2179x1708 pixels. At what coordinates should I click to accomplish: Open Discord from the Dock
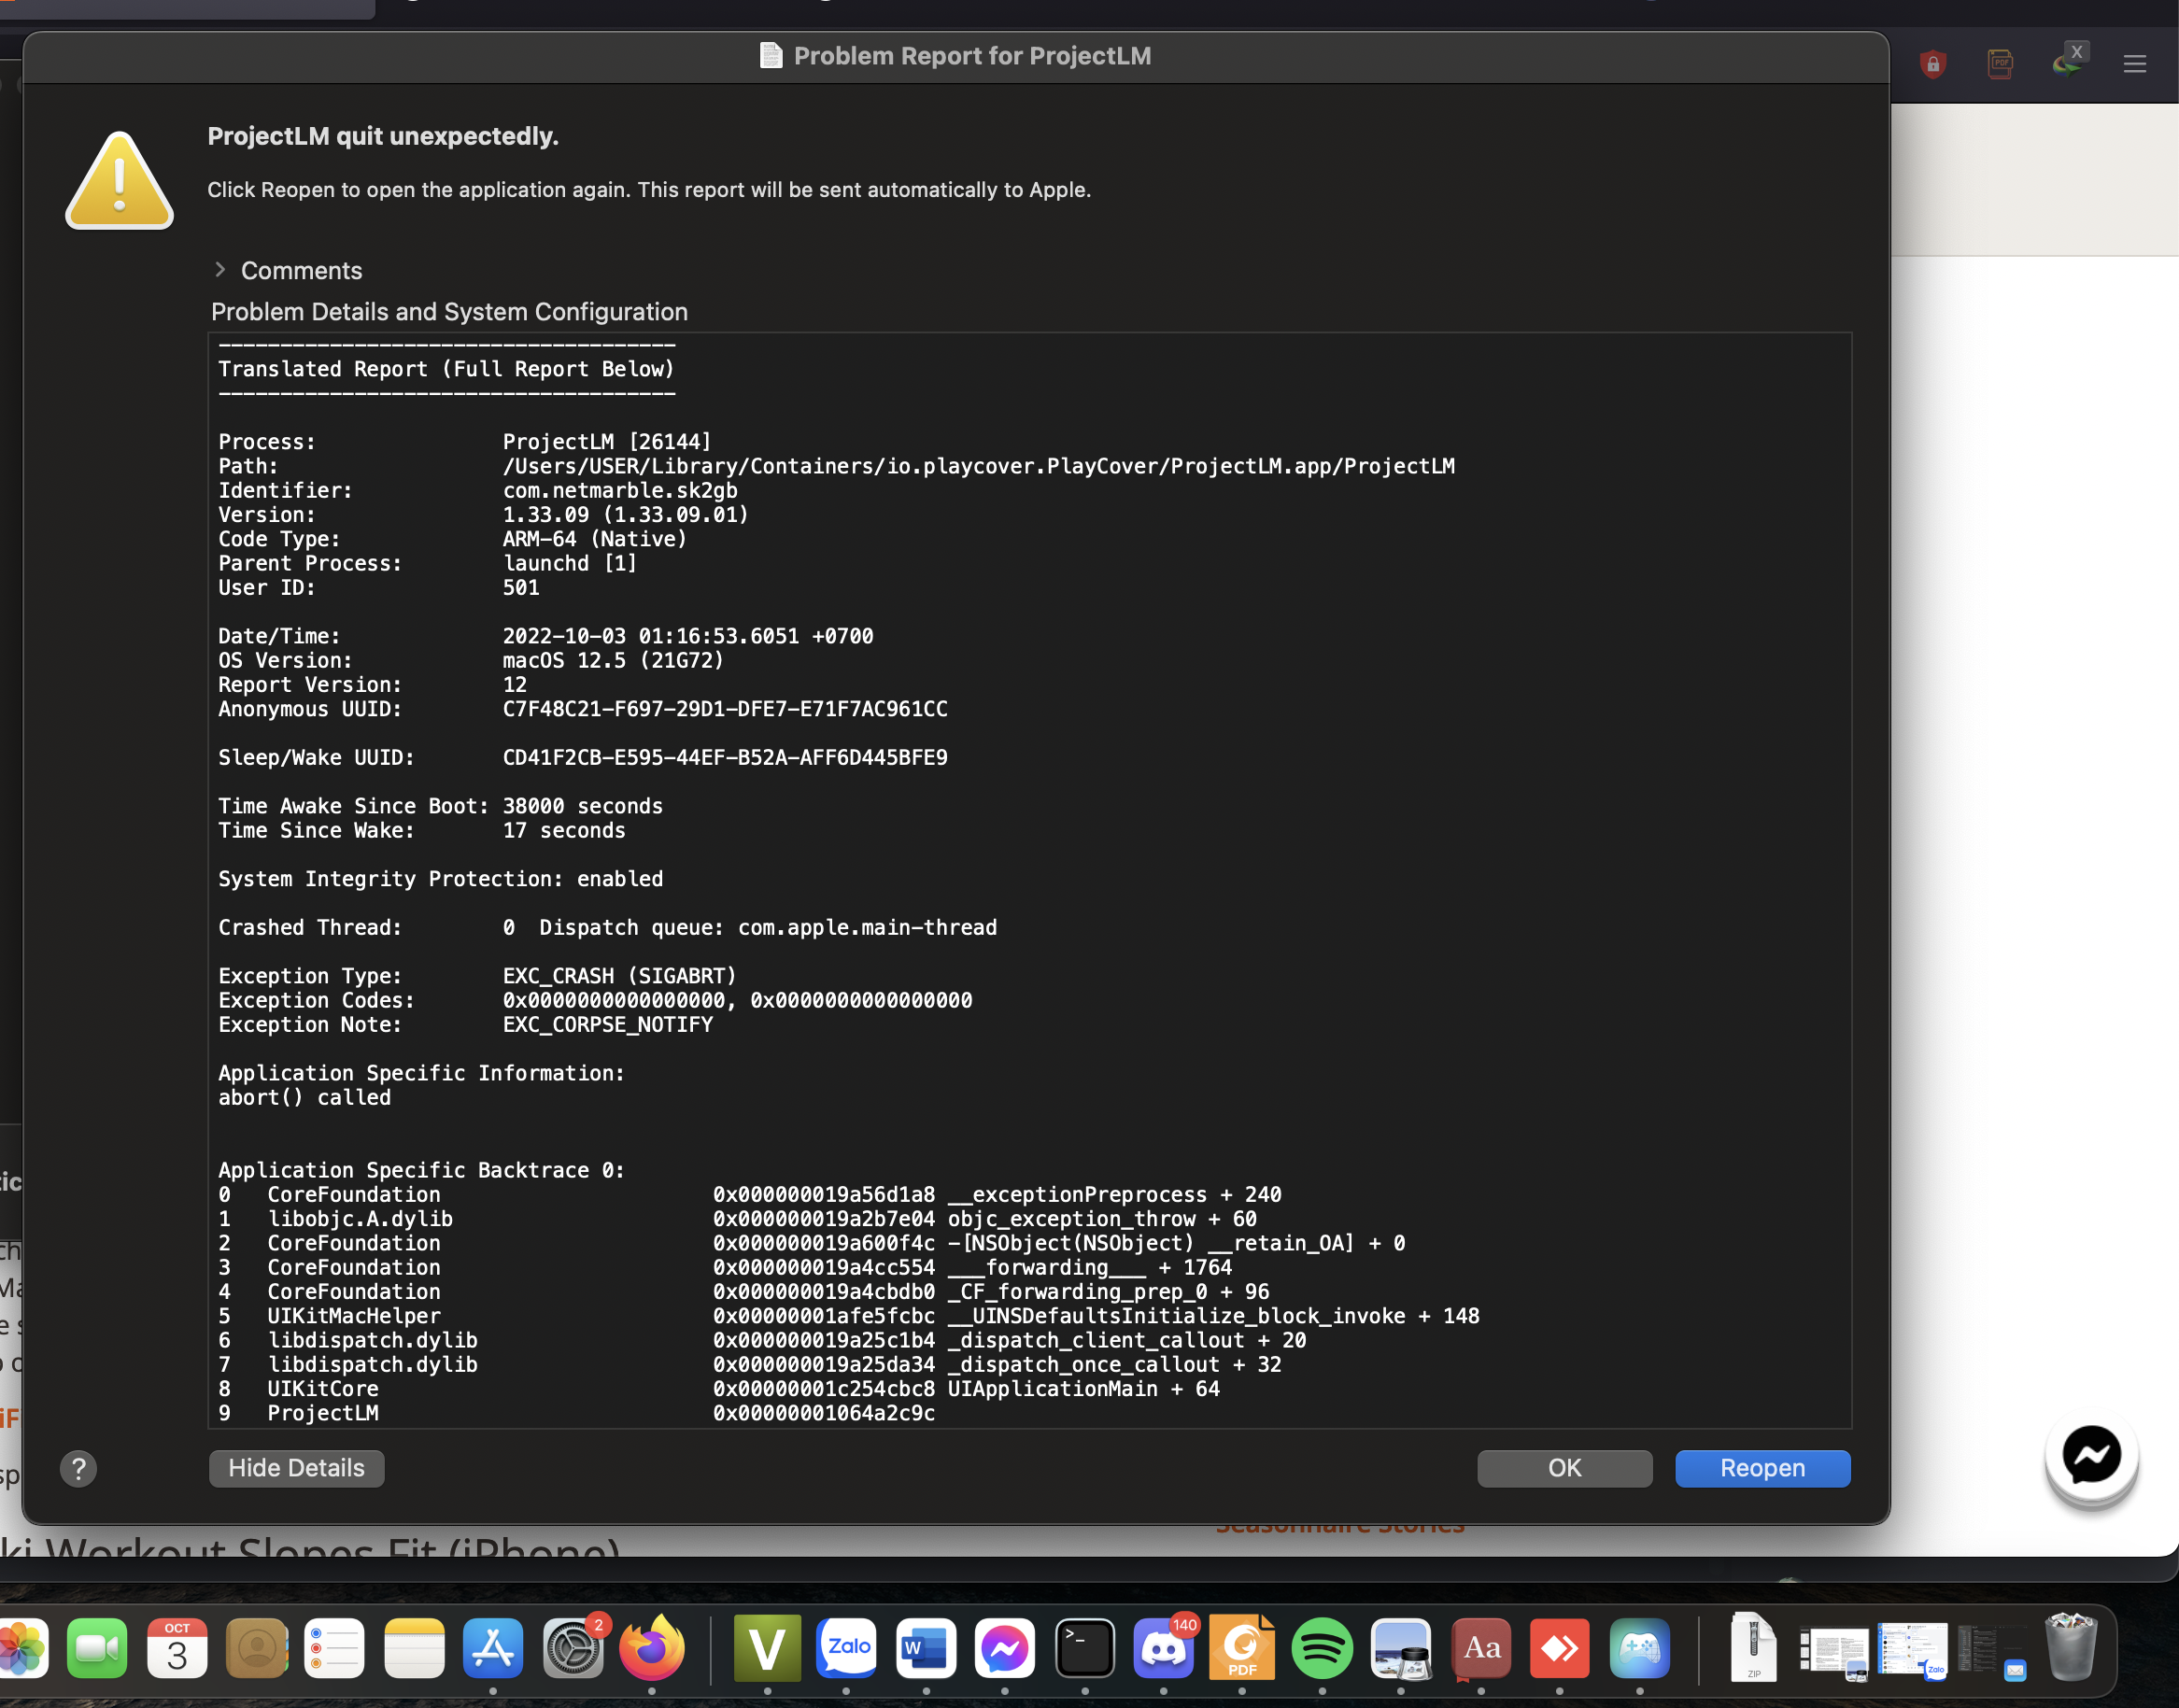(x=1164, y=1649)
